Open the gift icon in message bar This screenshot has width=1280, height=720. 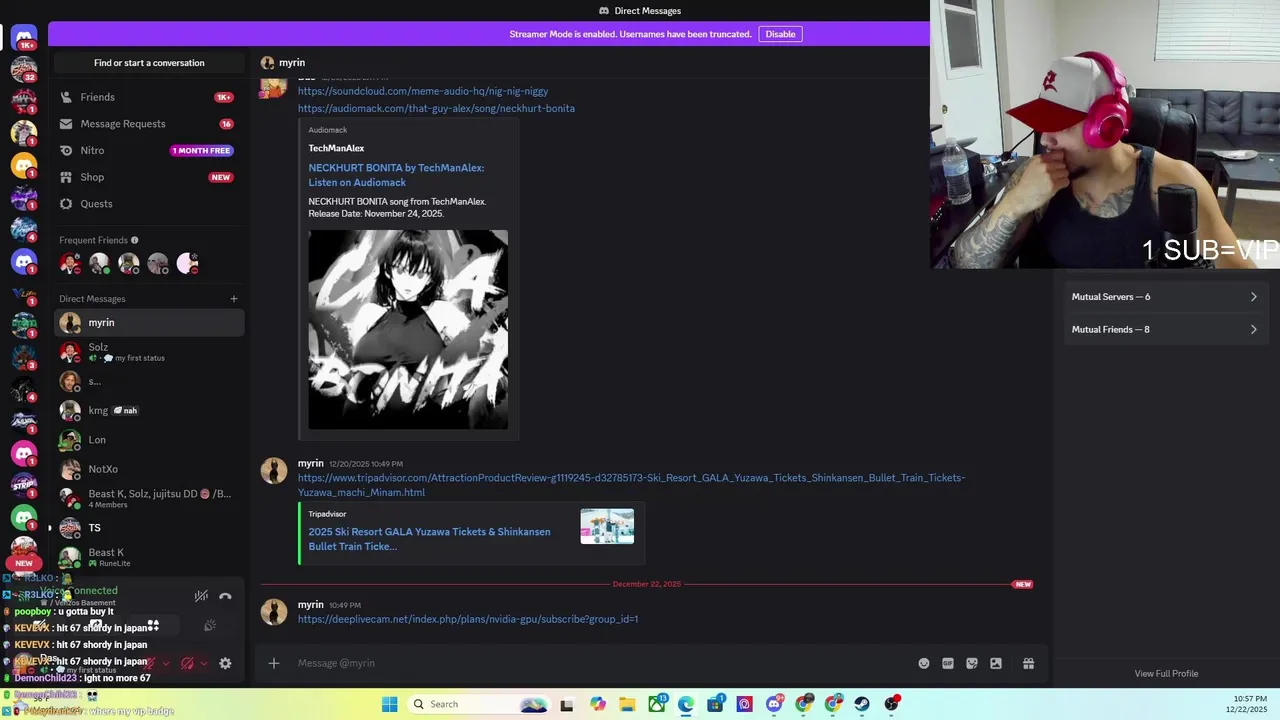click(1028, 663)
